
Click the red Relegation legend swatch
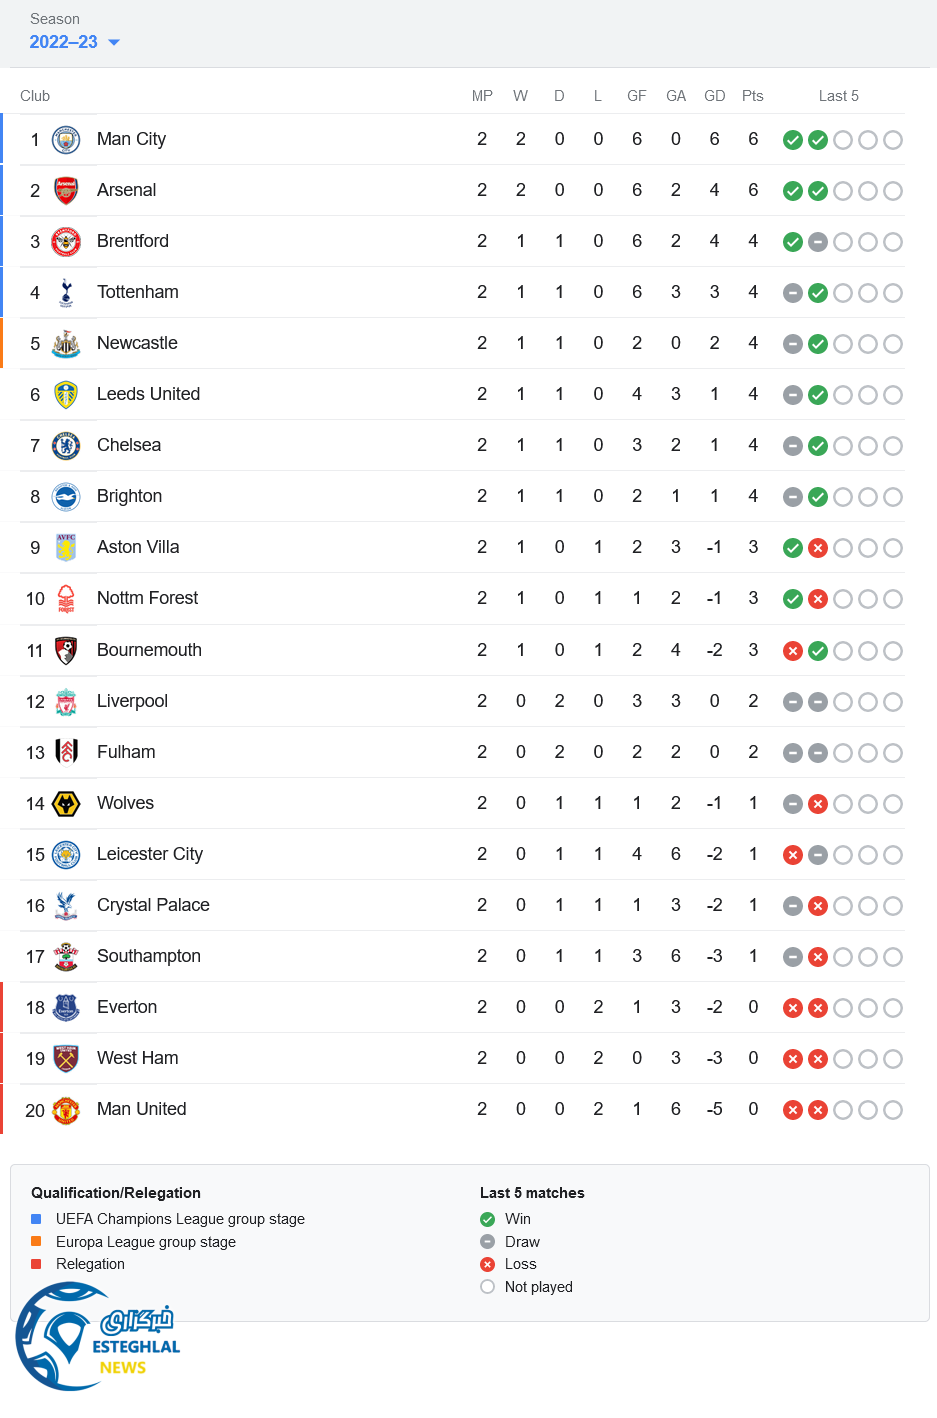[36, 1264]
